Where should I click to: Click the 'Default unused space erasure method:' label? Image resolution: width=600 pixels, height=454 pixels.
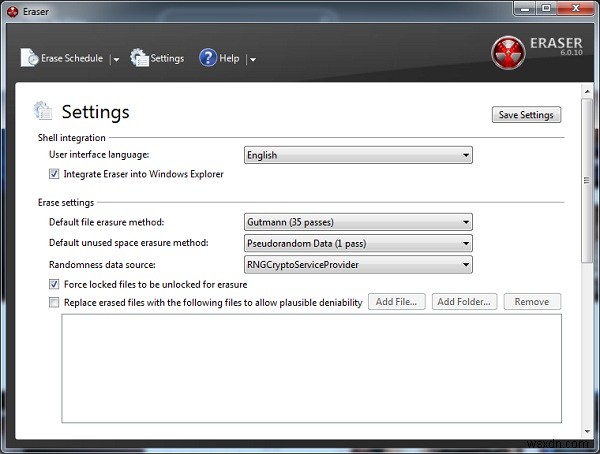click(x=129, y=243)
